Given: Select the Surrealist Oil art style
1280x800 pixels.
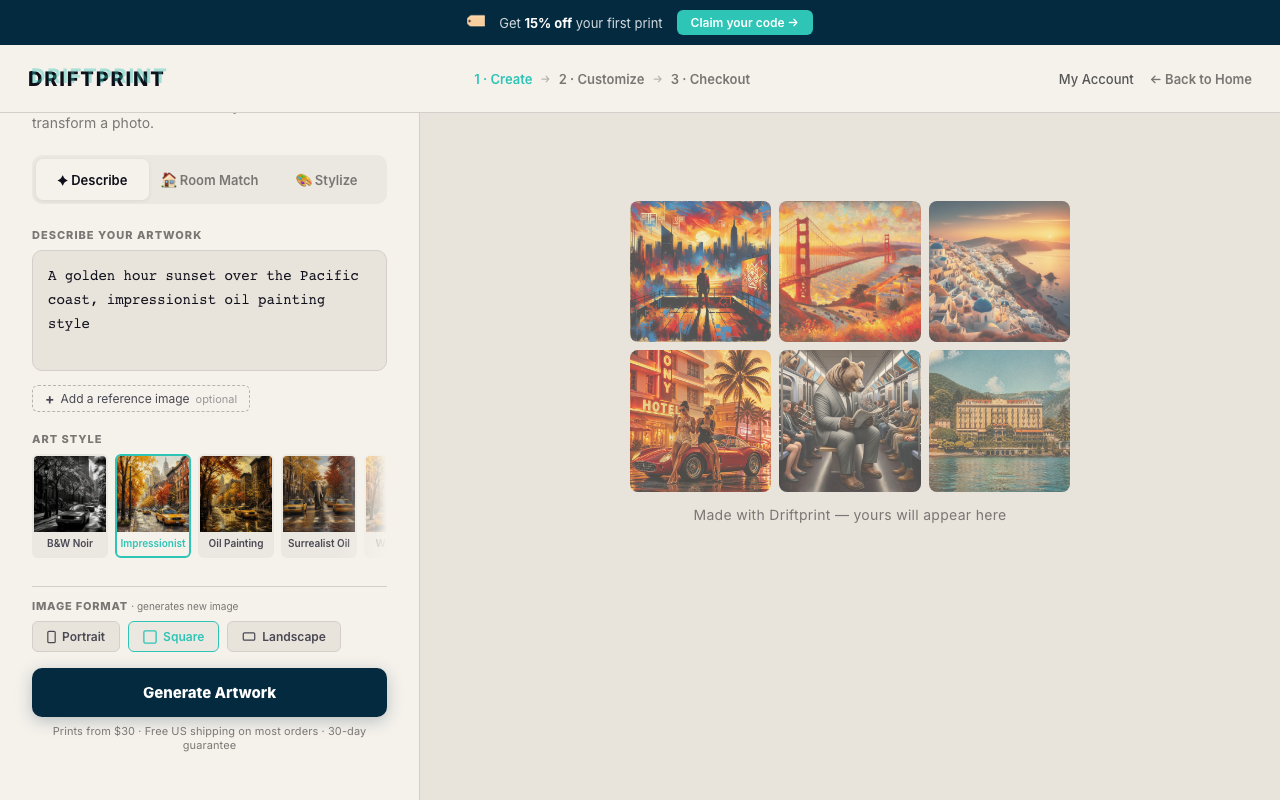Looking at the screenshot, I should pos(319,505).
